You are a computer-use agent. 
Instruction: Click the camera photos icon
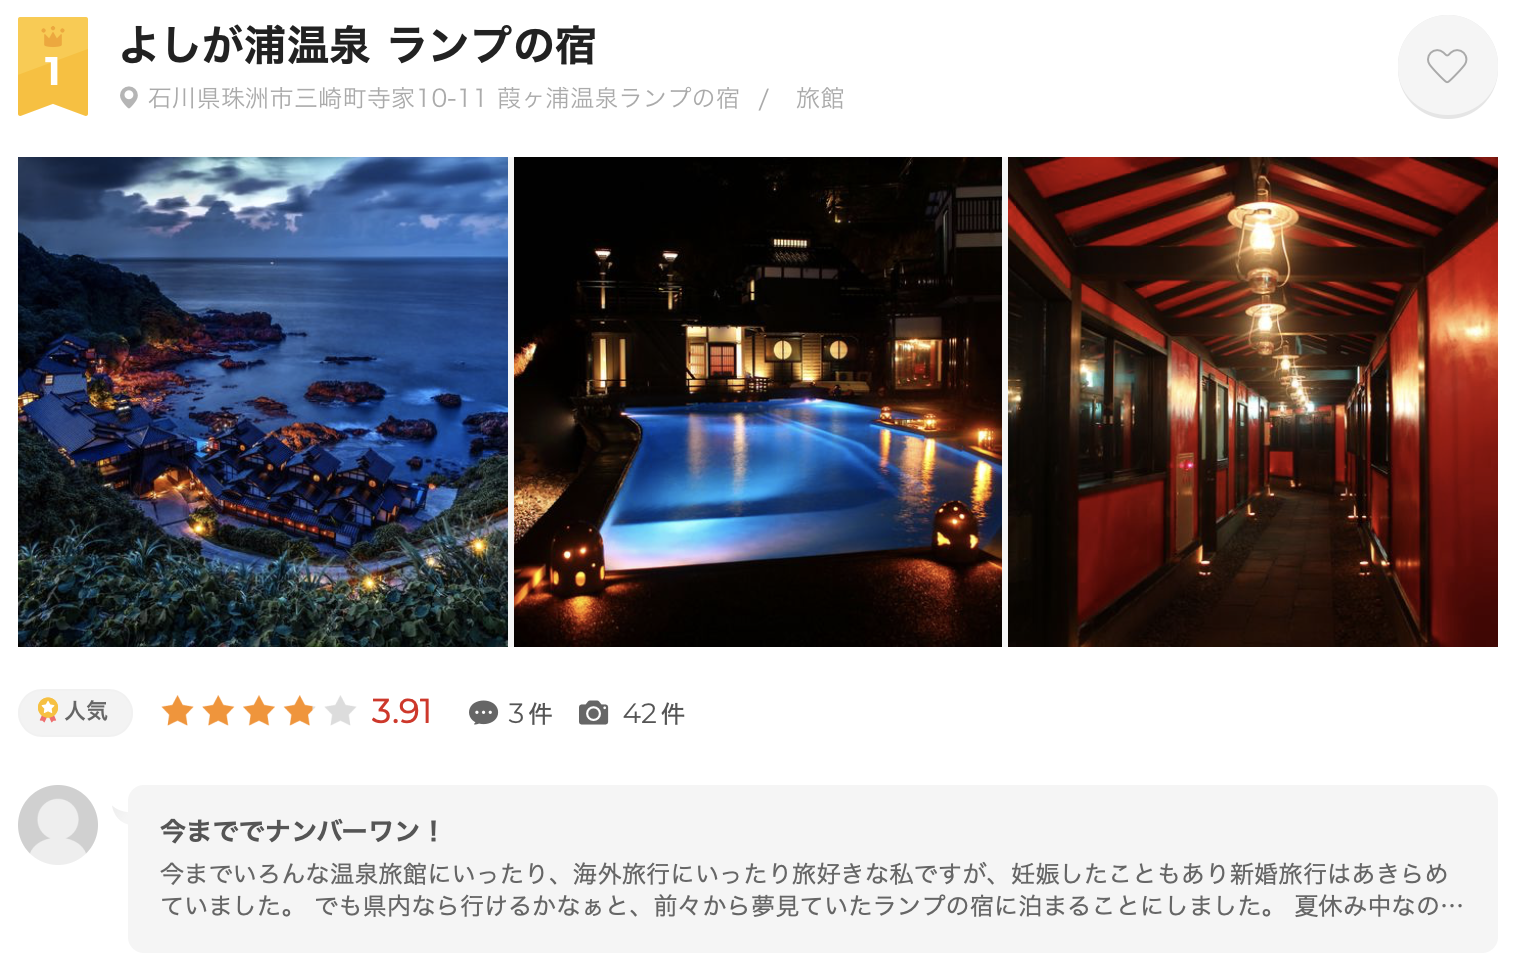click(x=593, y=713)
